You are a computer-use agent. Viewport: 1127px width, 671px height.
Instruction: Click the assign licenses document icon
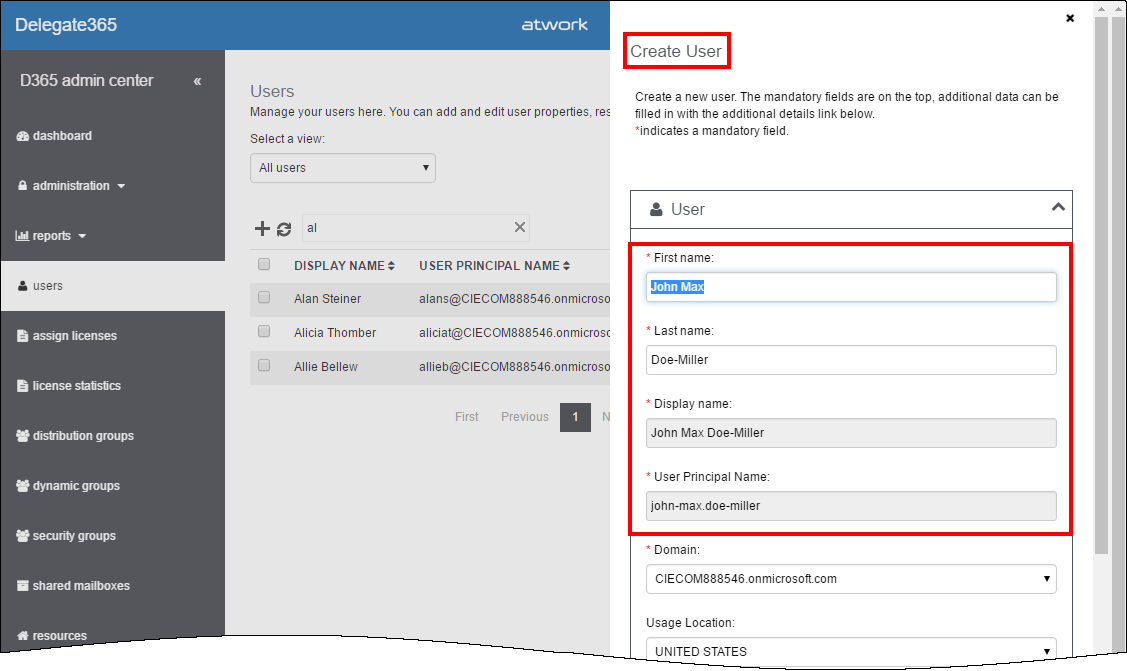pos(22,336)
